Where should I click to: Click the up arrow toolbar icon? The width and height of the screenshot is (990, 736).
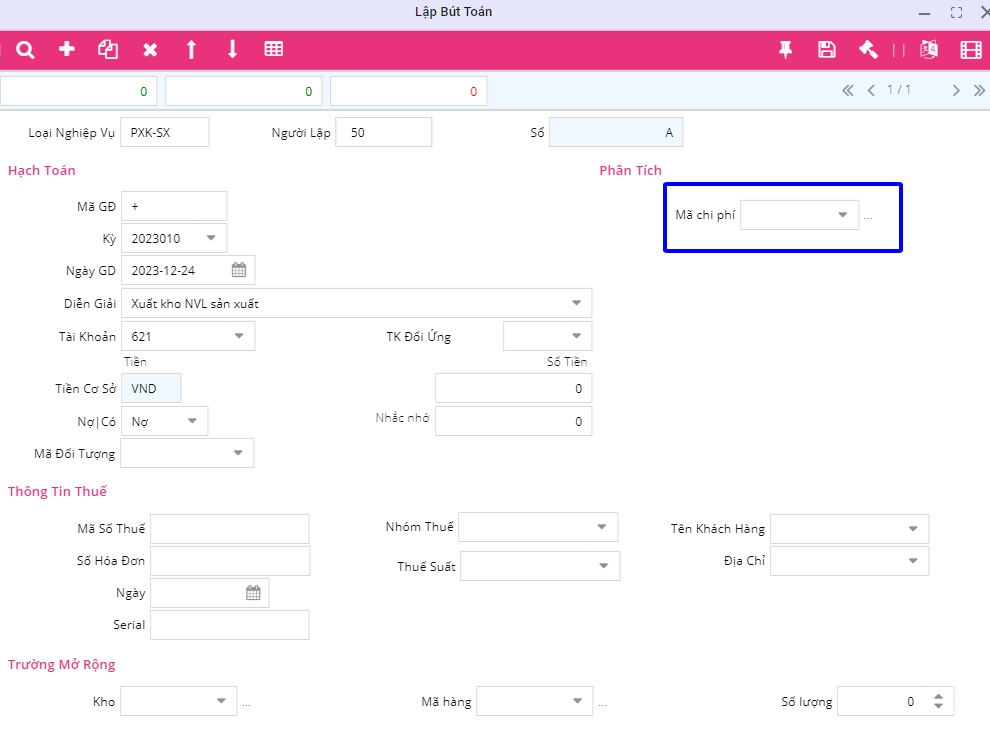click(x=191, y=50)
